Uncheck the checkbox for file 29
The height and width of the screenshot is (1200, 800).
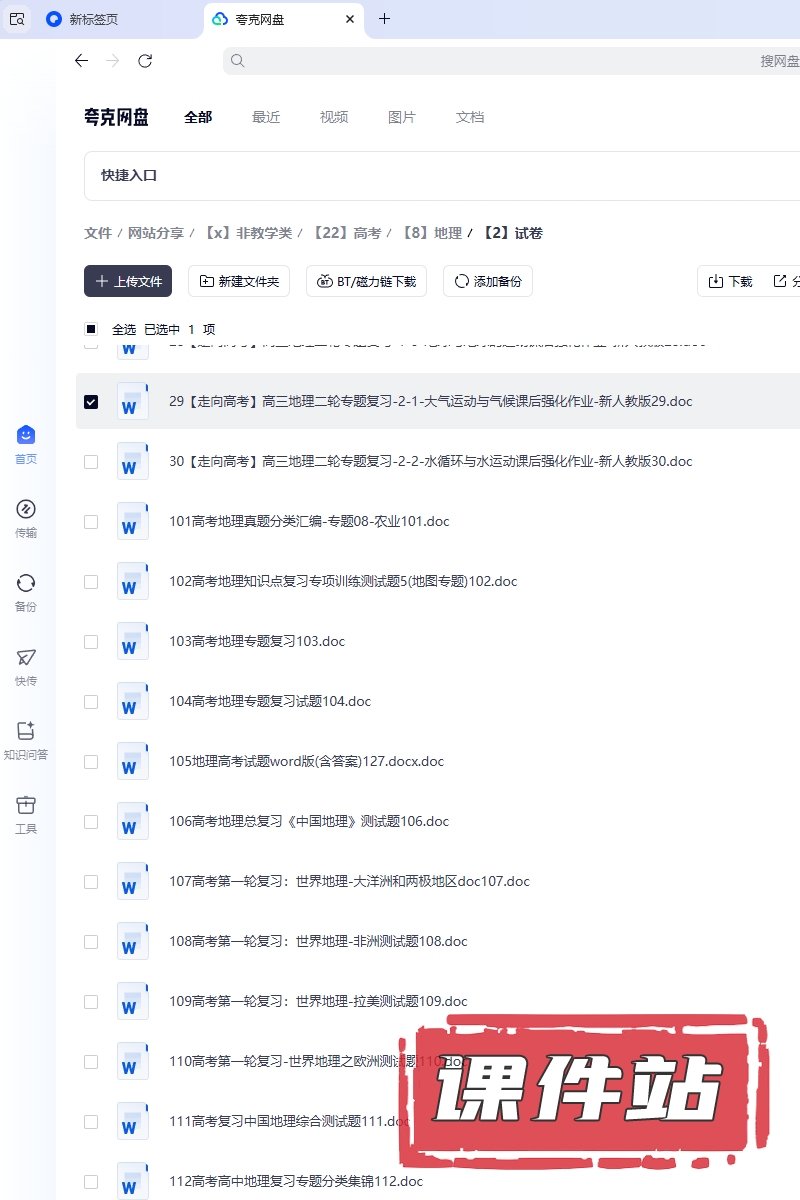click(x=91, y=401)
